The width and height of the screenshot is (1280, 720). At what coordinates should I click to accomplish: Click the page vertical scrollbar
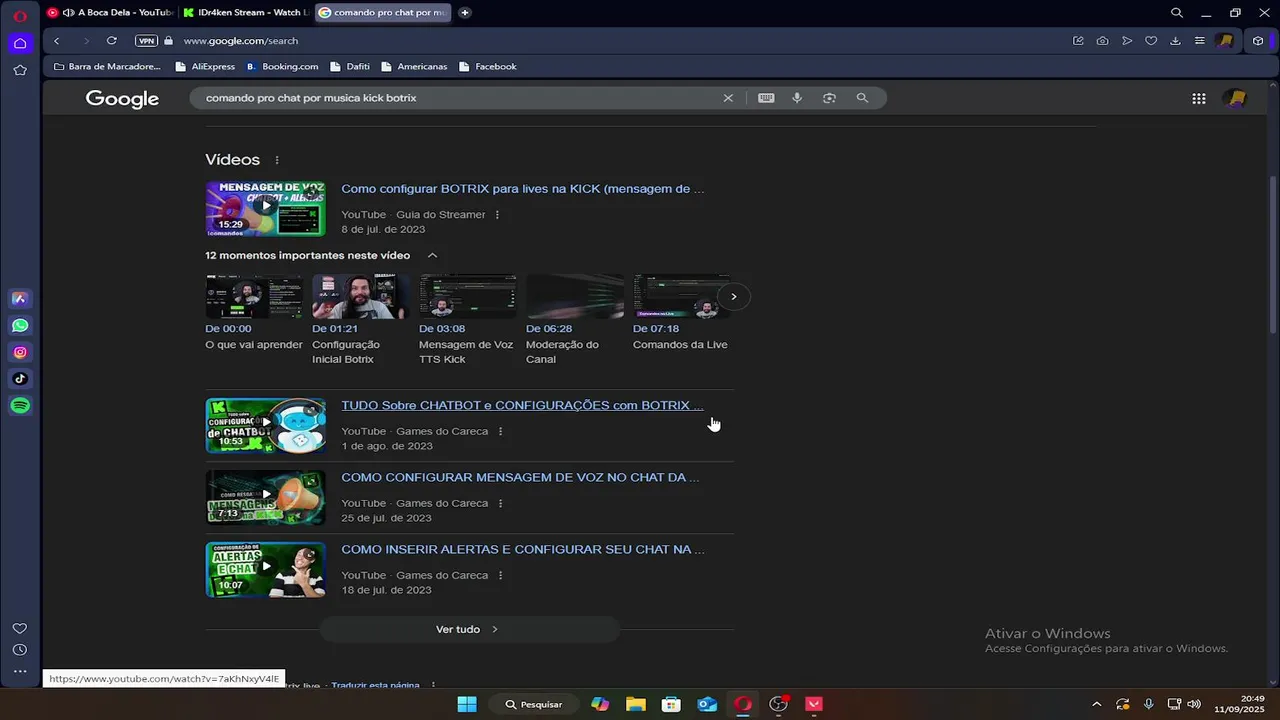click(1273, 255)
